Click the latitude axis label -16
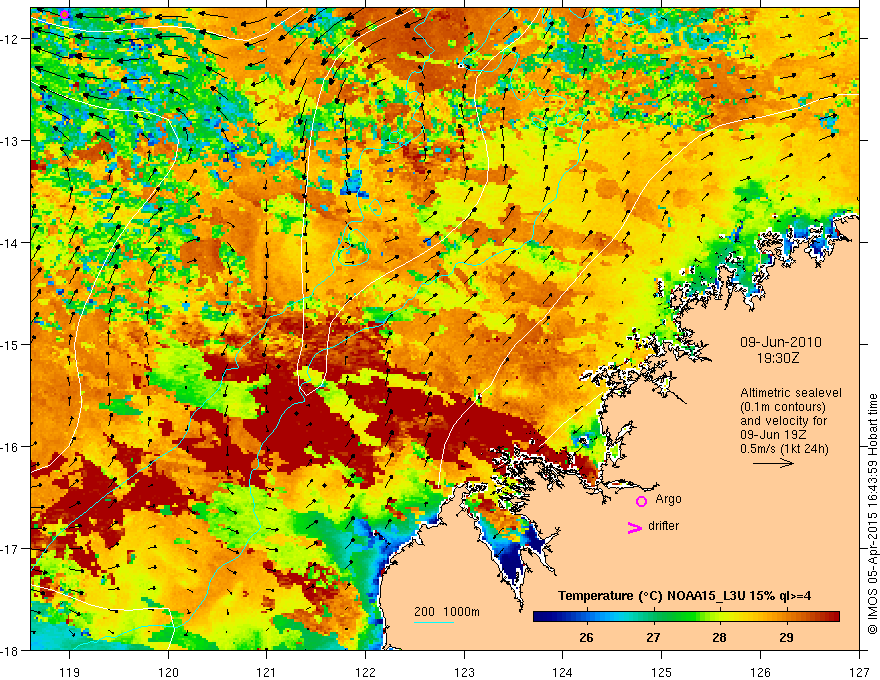 tap(11, 447)
